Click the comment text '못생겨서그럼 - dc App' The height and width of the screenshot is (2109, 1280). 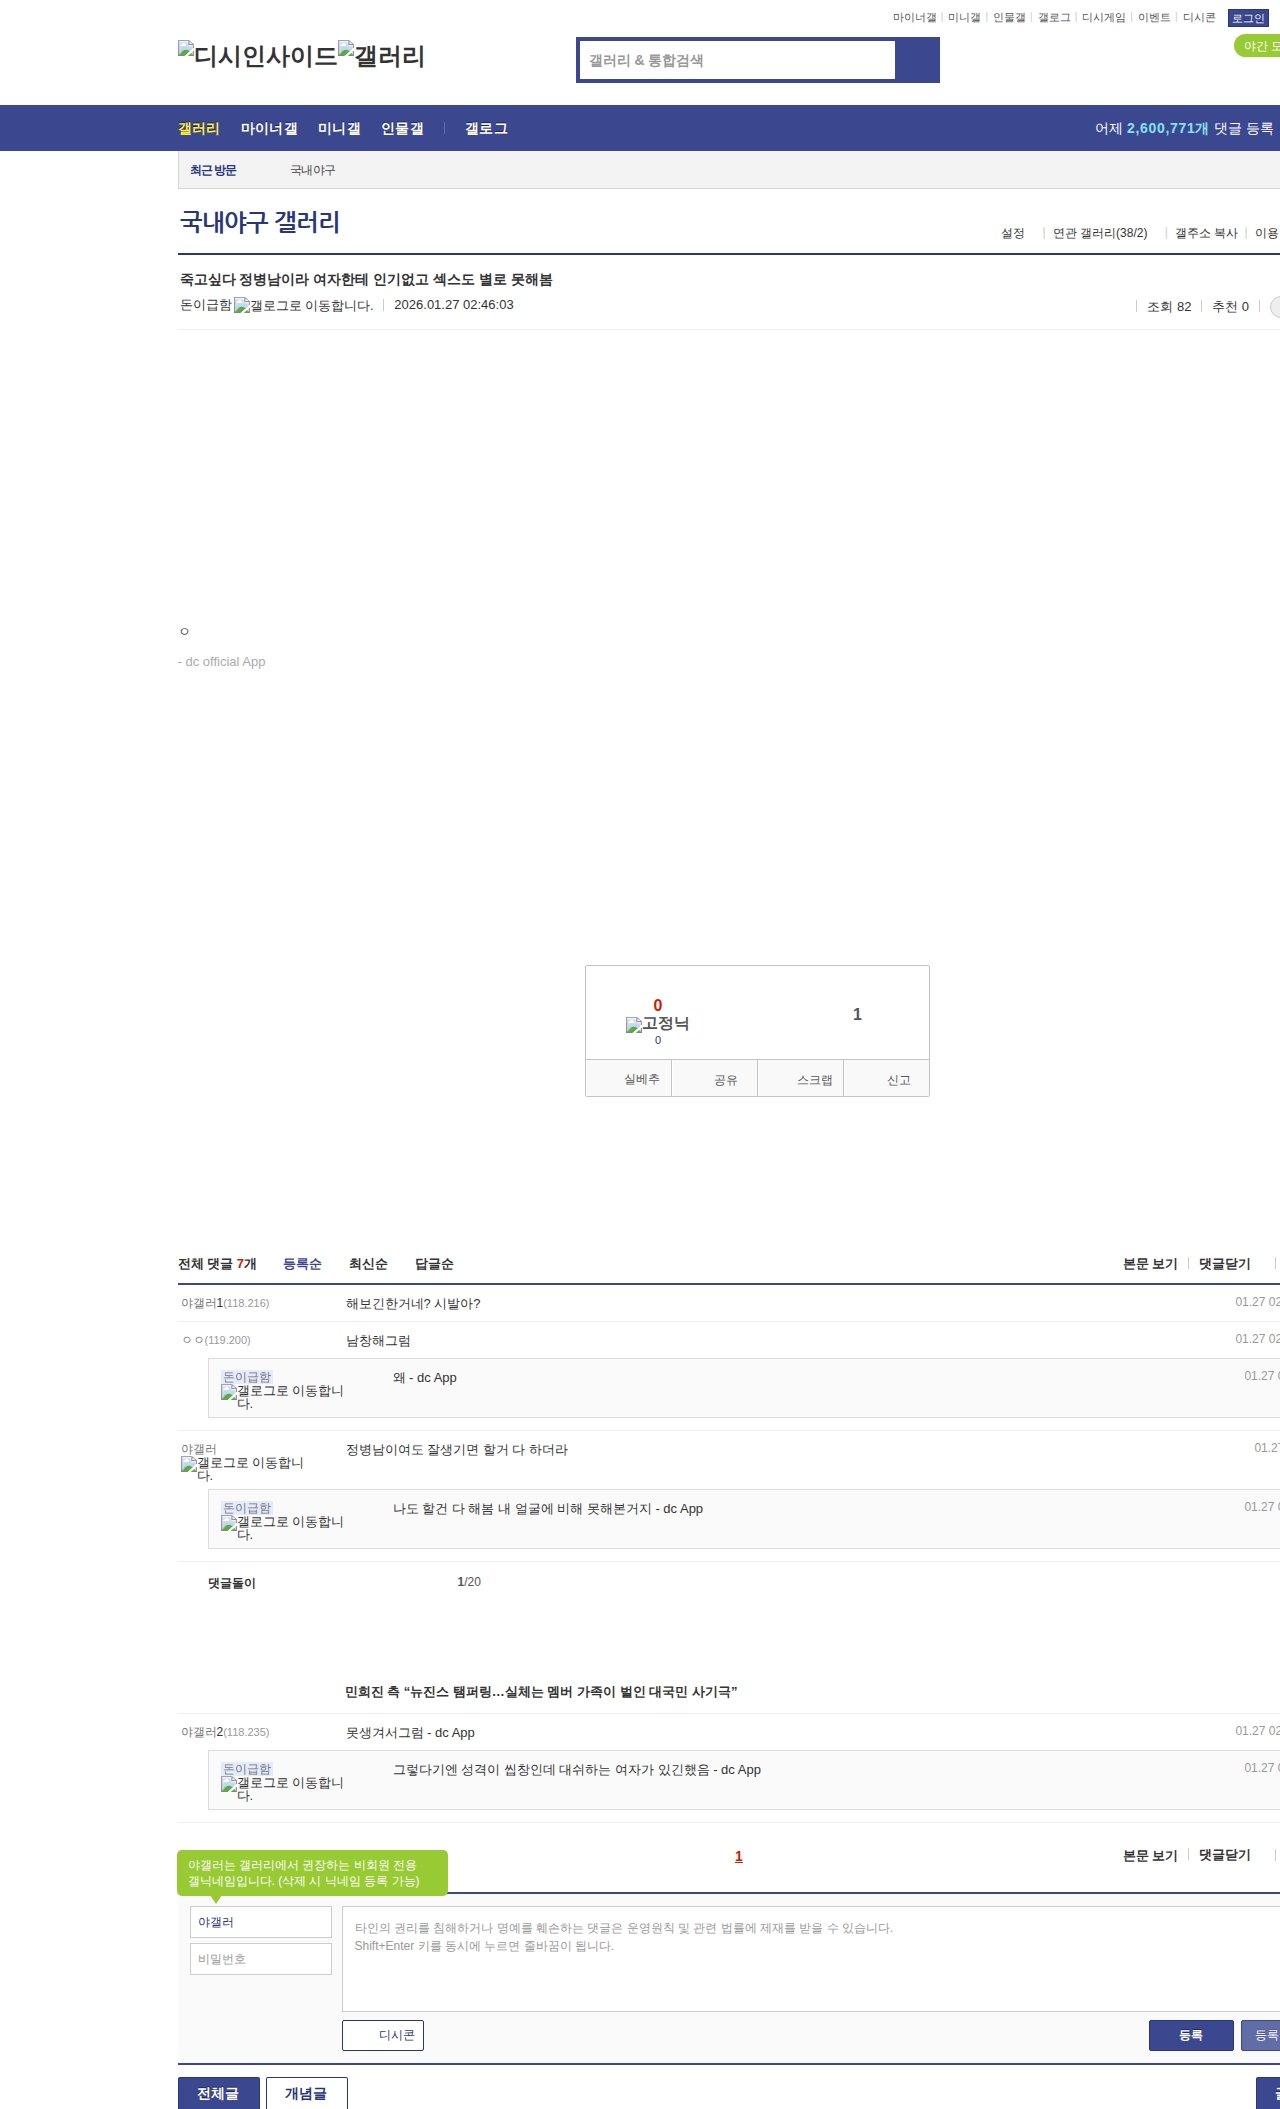(x=410, y=1733)
